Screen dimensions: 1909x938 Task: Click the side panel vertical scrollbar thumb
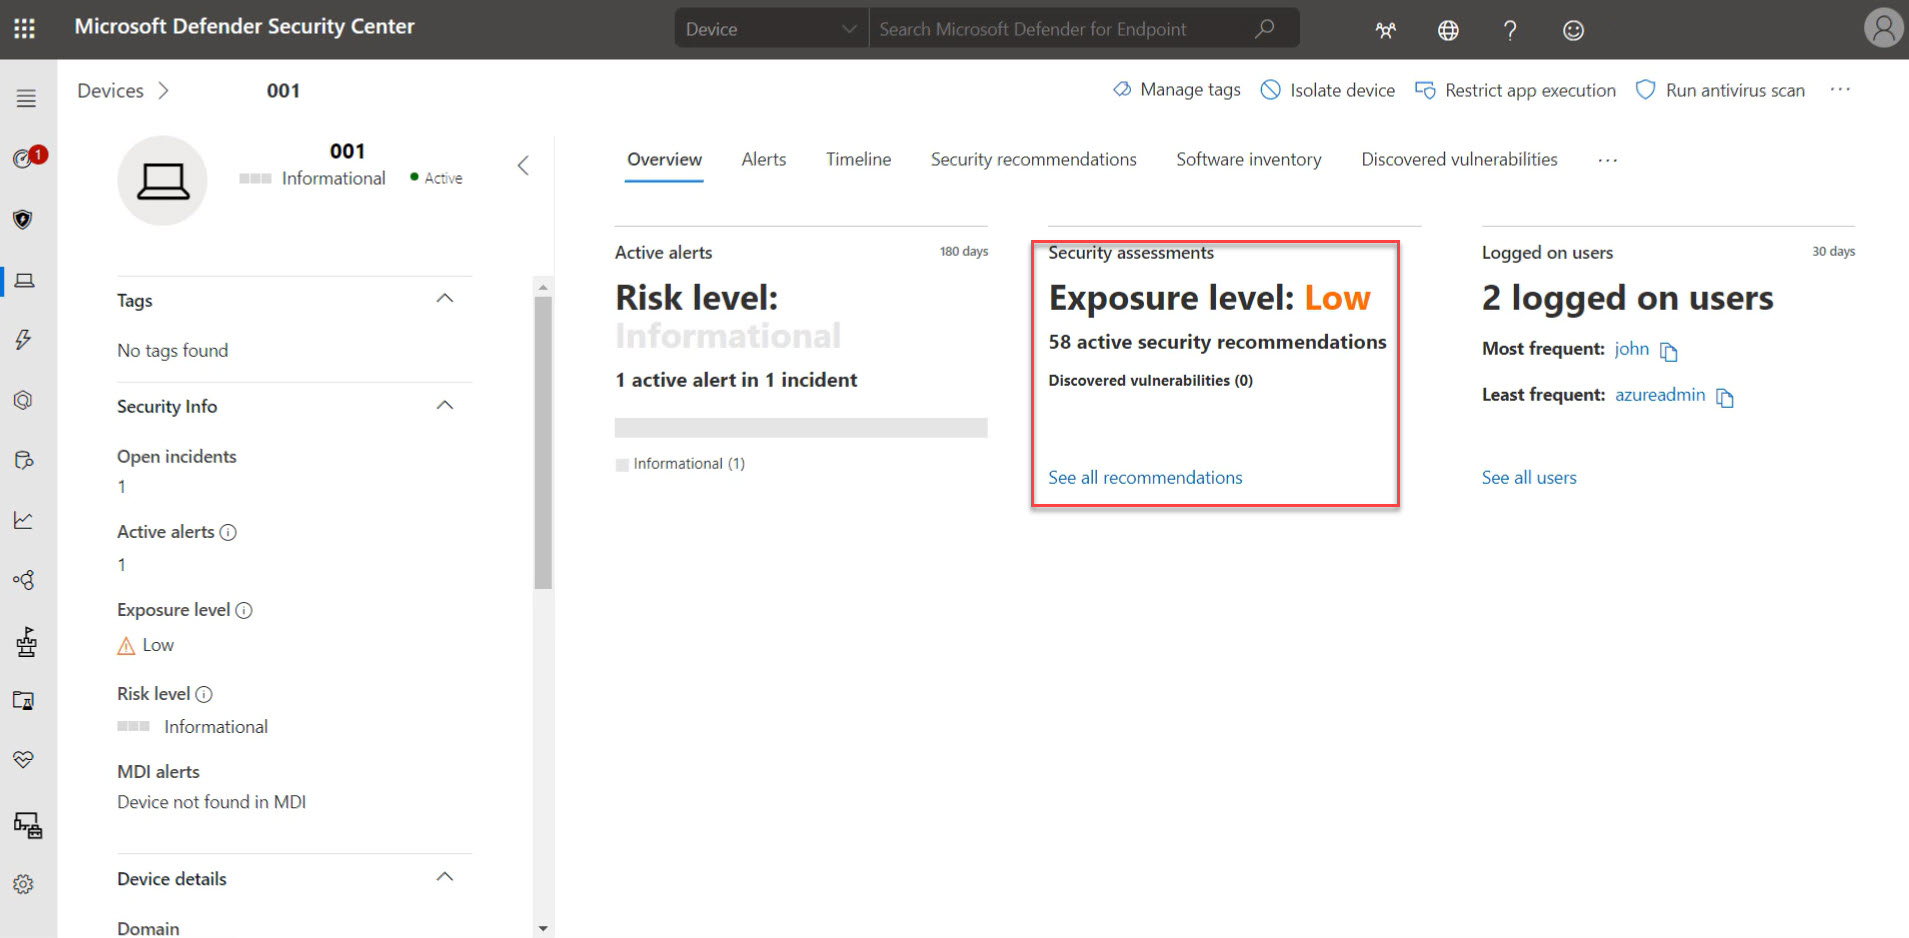[543, 442]
